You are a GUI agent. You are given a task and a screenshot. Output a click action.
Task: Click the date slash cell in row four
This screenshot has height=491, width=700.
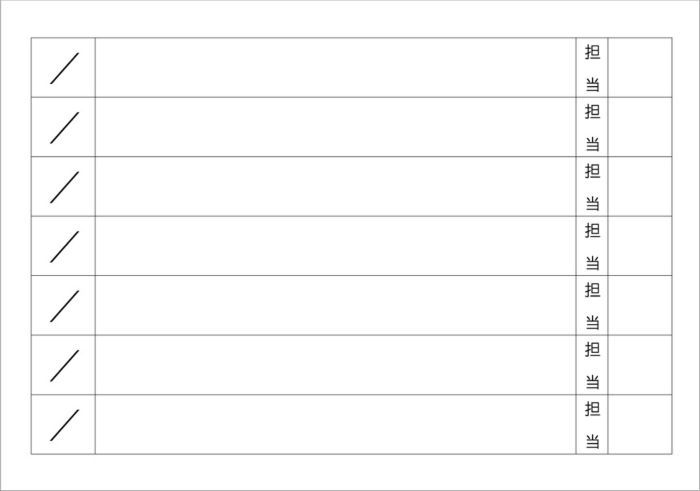click(x=63, y=246)
